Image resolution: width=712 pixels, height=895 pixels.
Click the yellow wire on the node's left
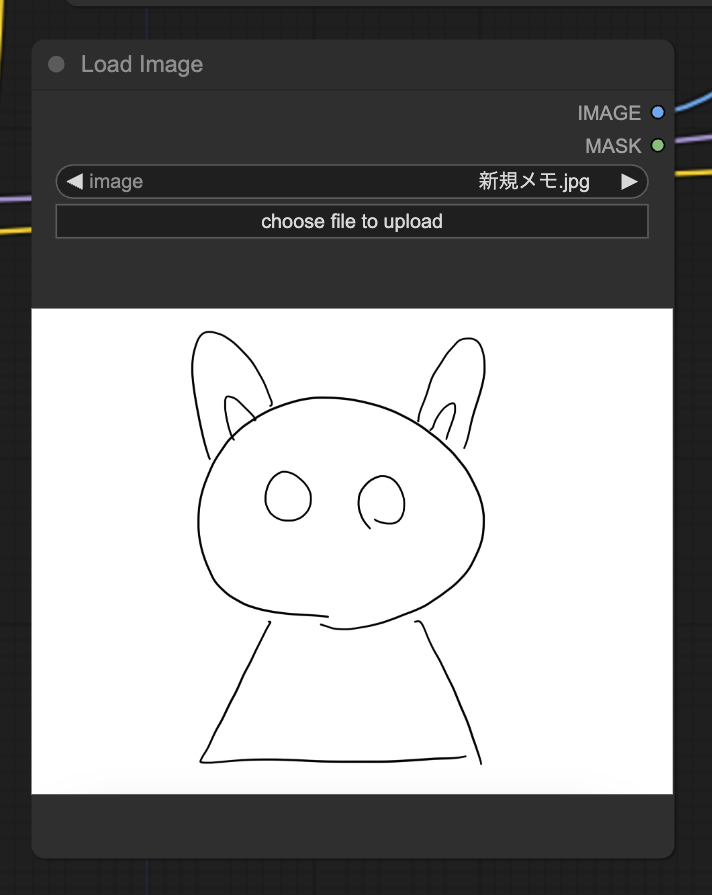14,231
